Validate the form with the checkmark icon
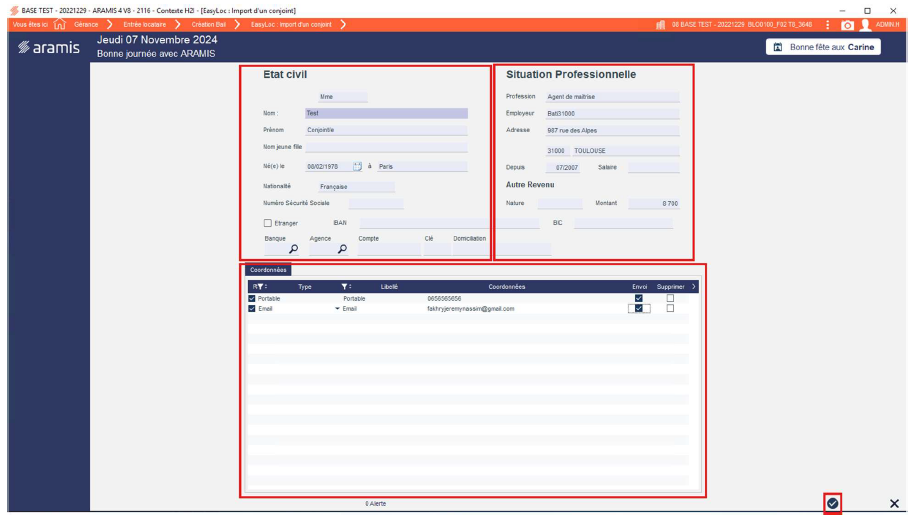This screenshot has width=919, height=531. coord(832,503)
